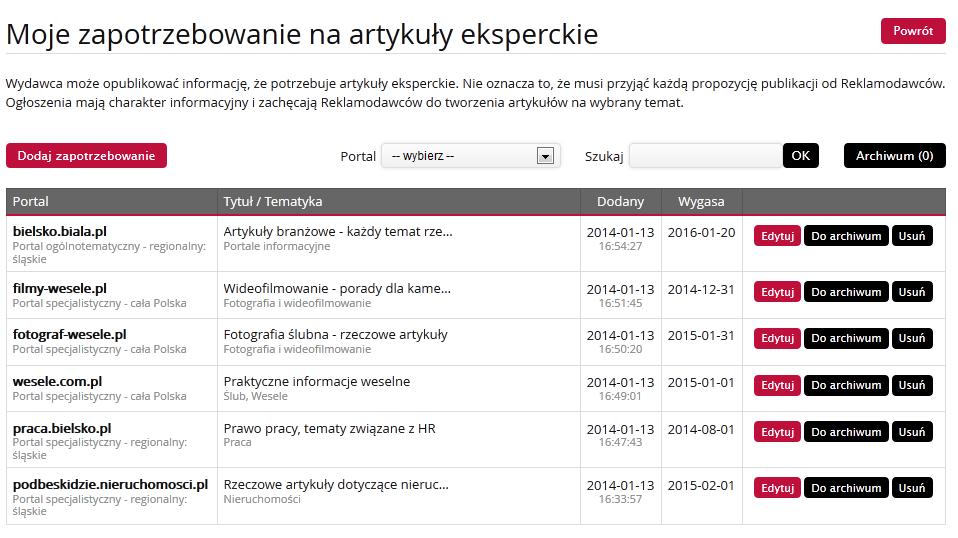Click the Wygasa column header

[x=701, y=202]
